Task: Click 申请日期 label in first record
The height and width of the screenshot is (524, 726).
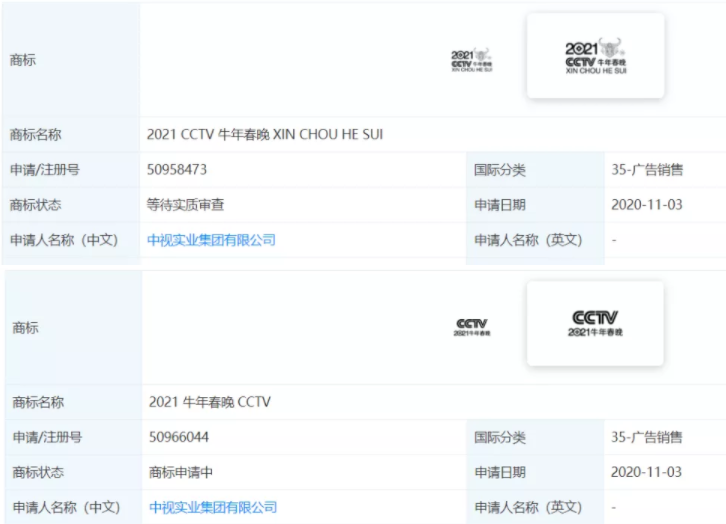Action: (x=500, y=205)
